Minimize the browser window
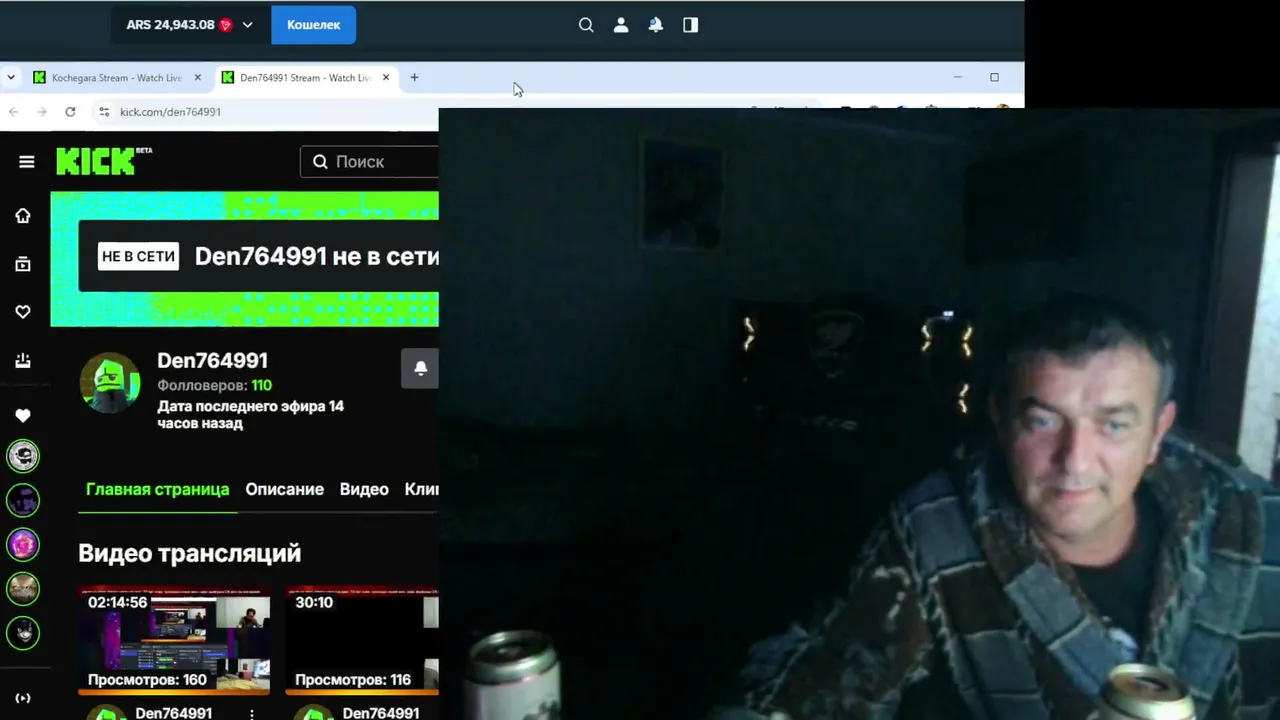1280x720 pixels. point(957,77)
